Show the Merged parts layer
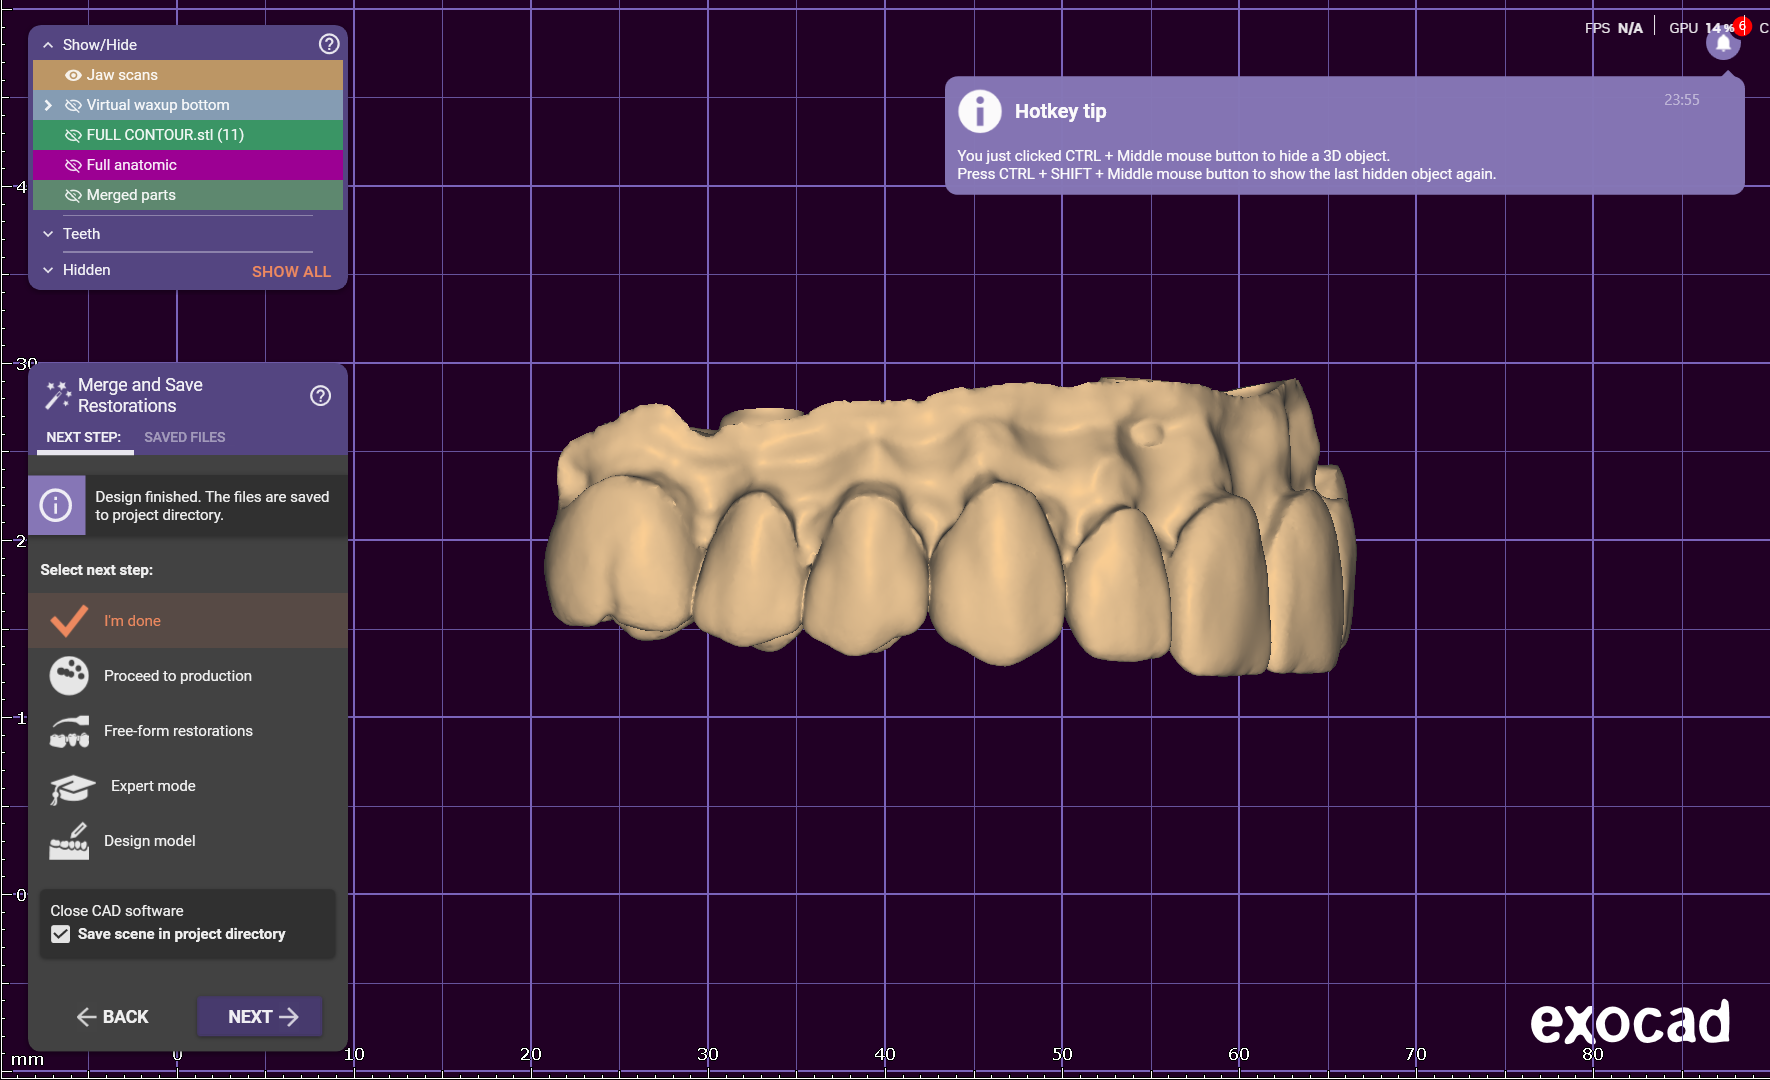Screen dimensions: 1770x1080 [x=73, y=195]
